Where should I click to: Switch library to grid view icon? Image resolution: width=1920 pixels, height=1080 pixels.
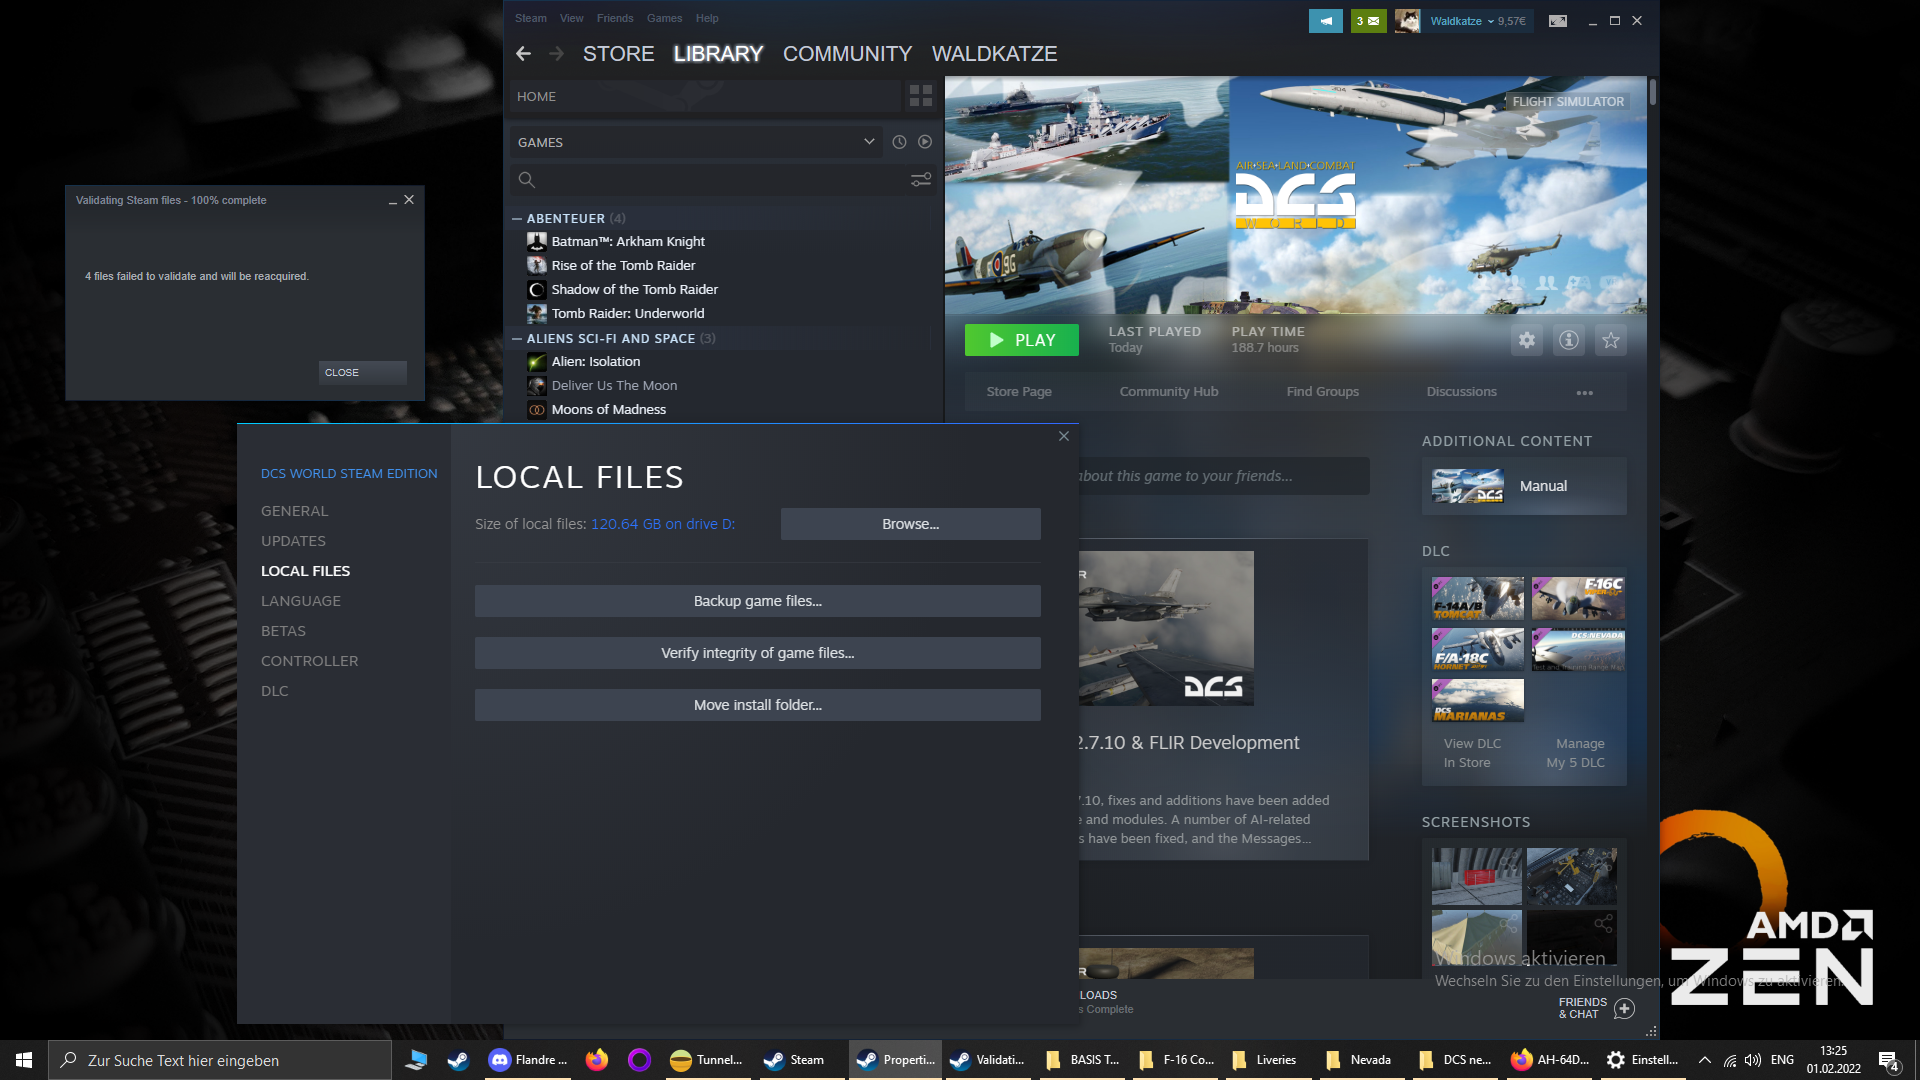(921, 96)
